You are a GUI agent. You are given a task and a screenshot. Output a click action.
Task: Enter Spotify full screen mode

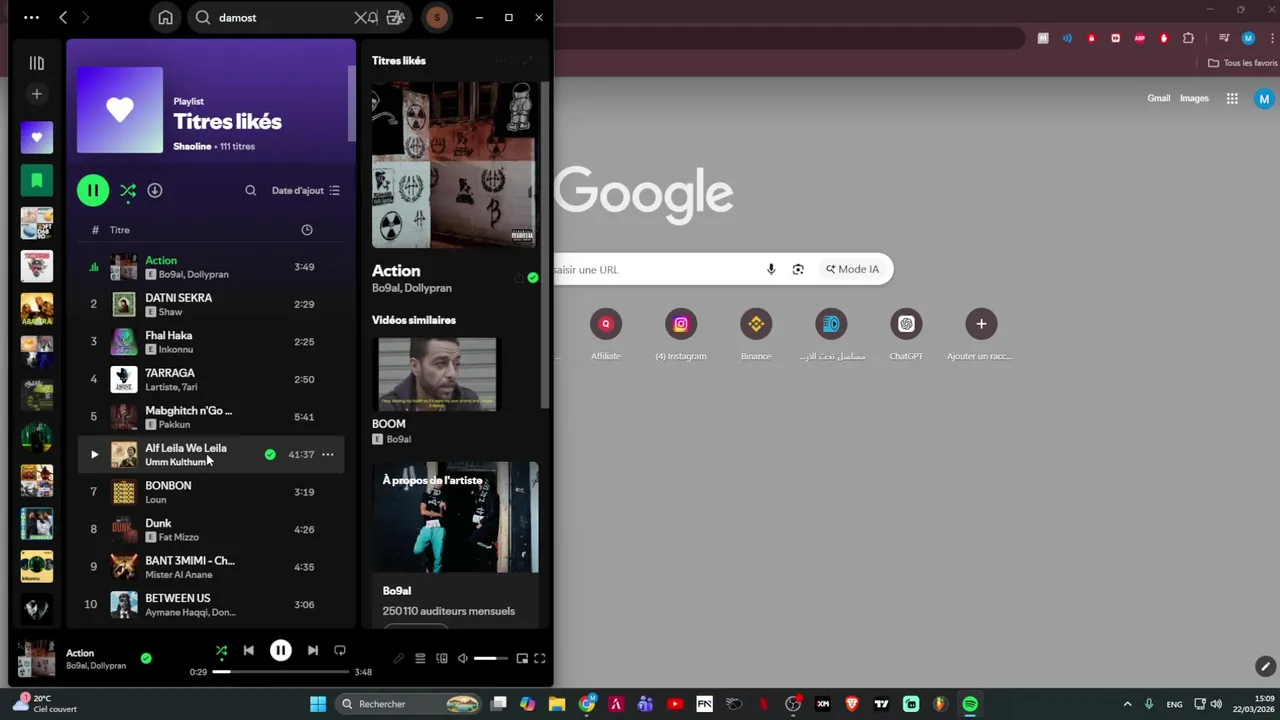[540, 658]
